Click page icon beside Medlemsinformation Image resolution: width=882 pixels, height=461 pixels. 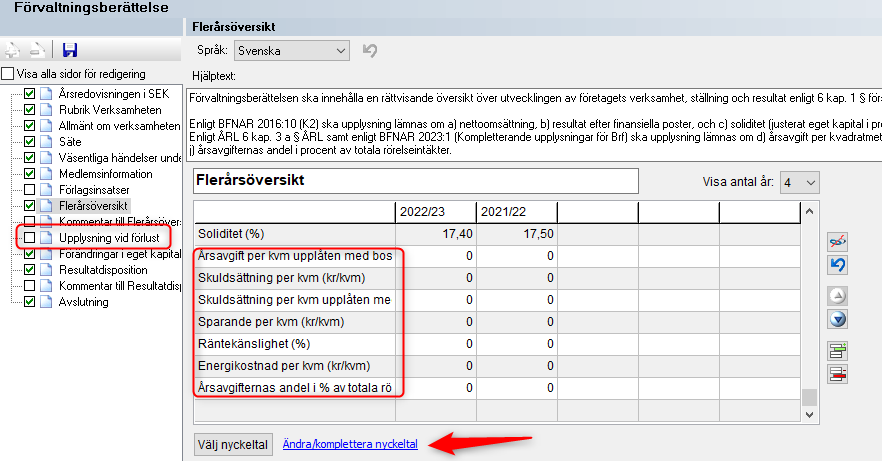[x=46, y=174]
